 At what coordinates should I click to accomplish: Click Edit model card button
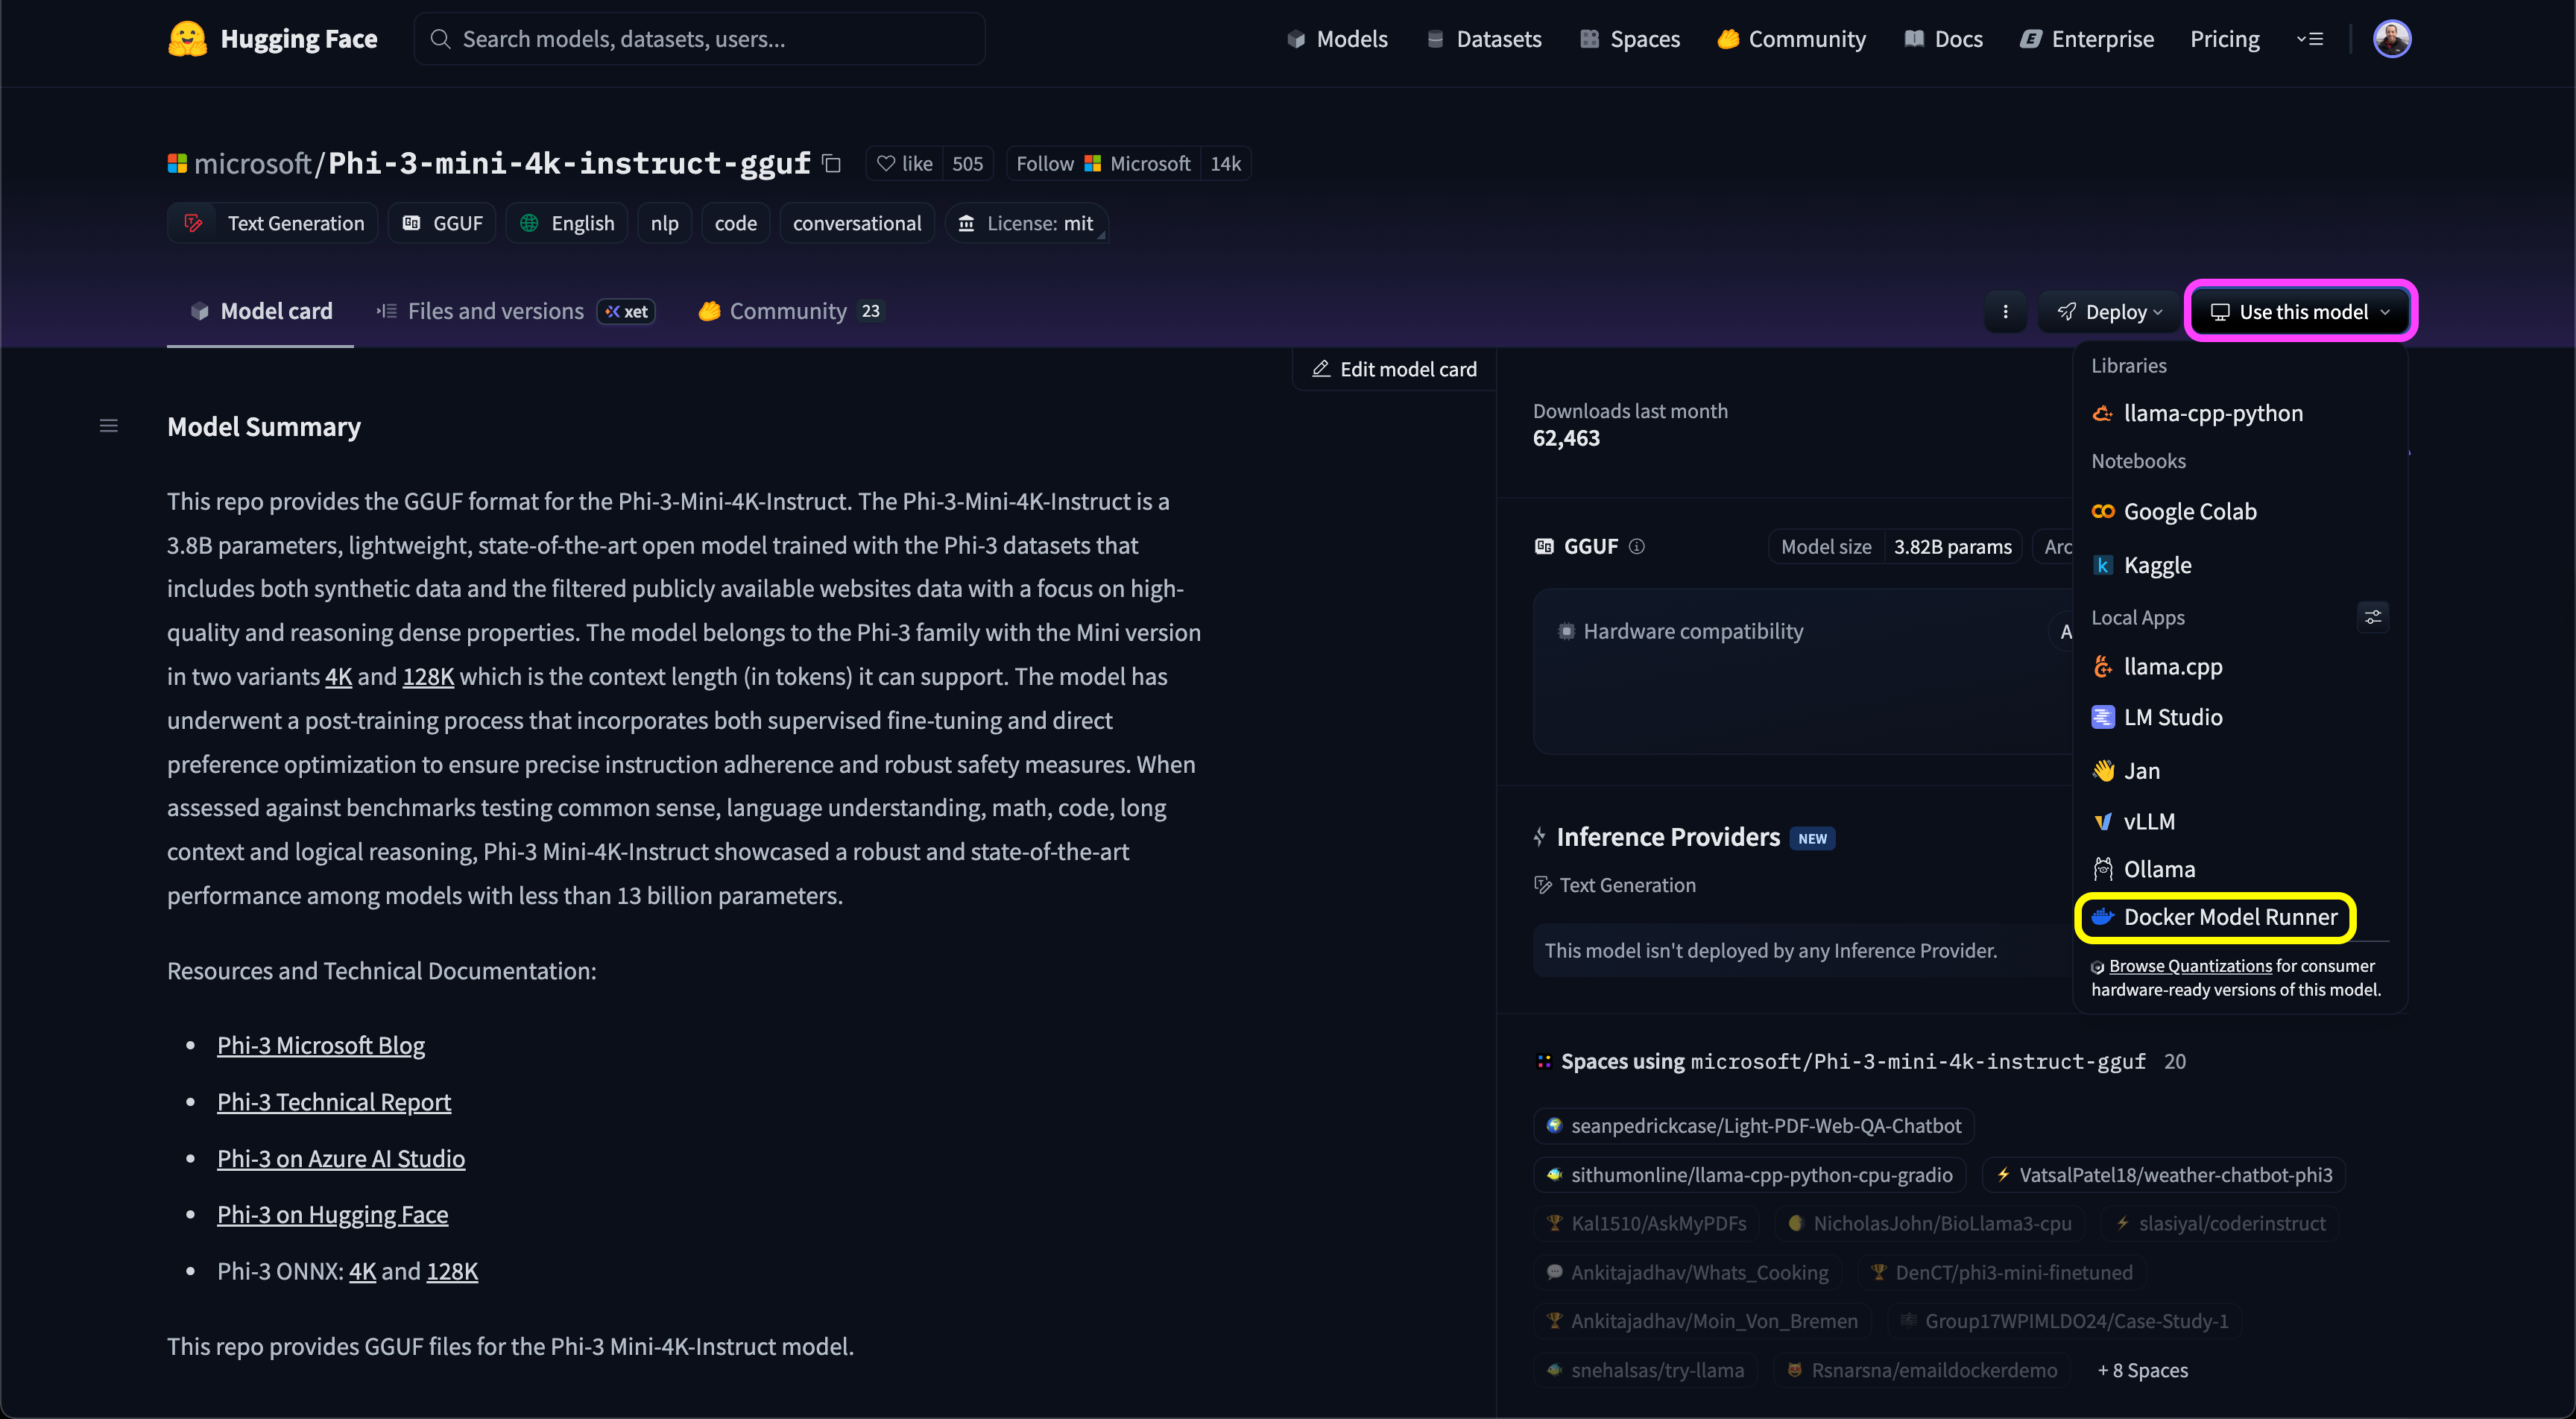[x=1395, y=369]
